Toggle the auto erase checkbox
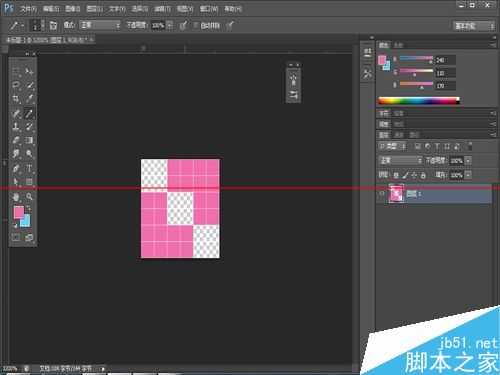This screenshot has height=375, width=500. click(x=196, y=25)
